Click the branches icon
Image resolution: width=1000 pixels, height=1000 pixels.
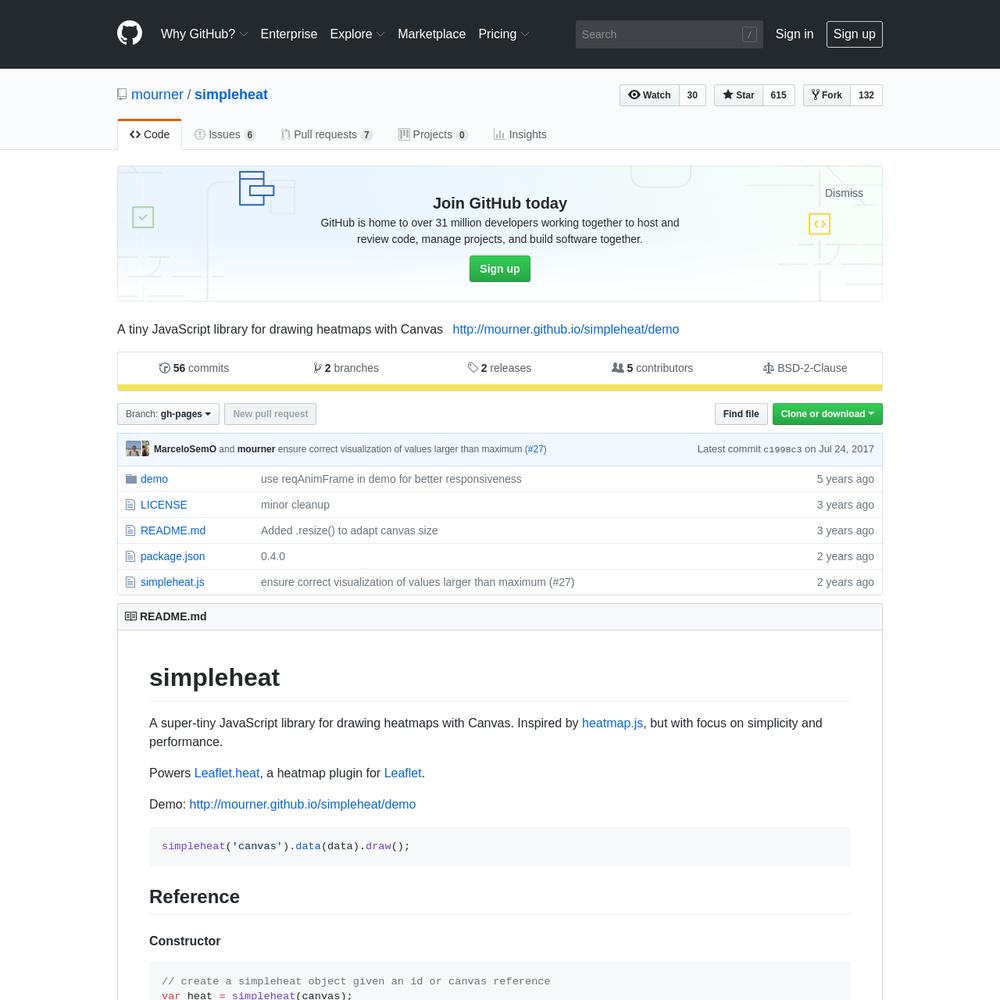click(x=317, y=368)
